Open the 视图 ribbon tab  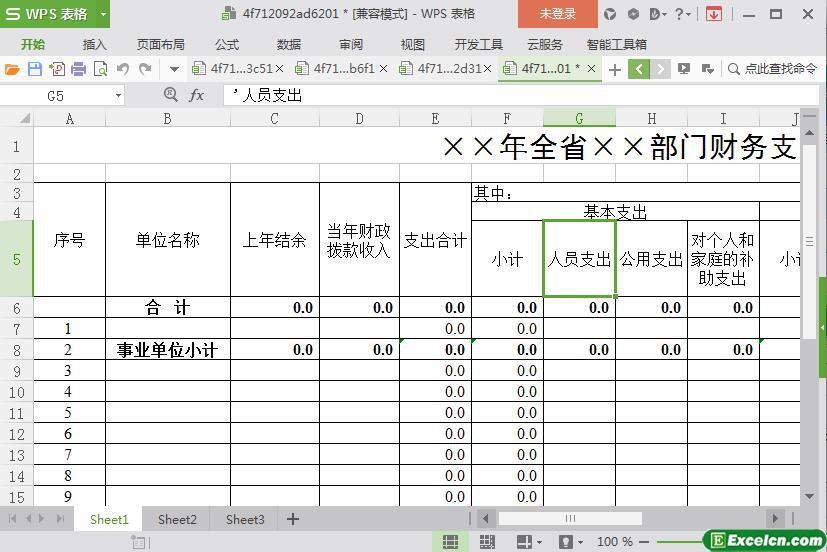coord(412,45)
